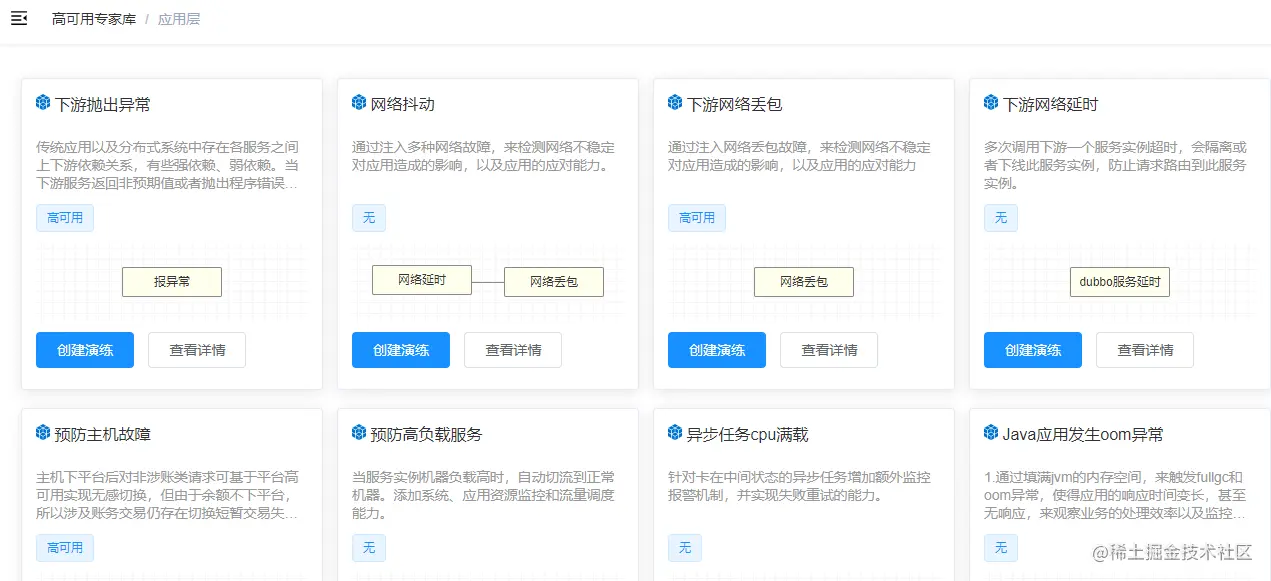The image size is (1271, 581).
Task: View details of 下游网络丢包
Action: click(x=829, y=350)
